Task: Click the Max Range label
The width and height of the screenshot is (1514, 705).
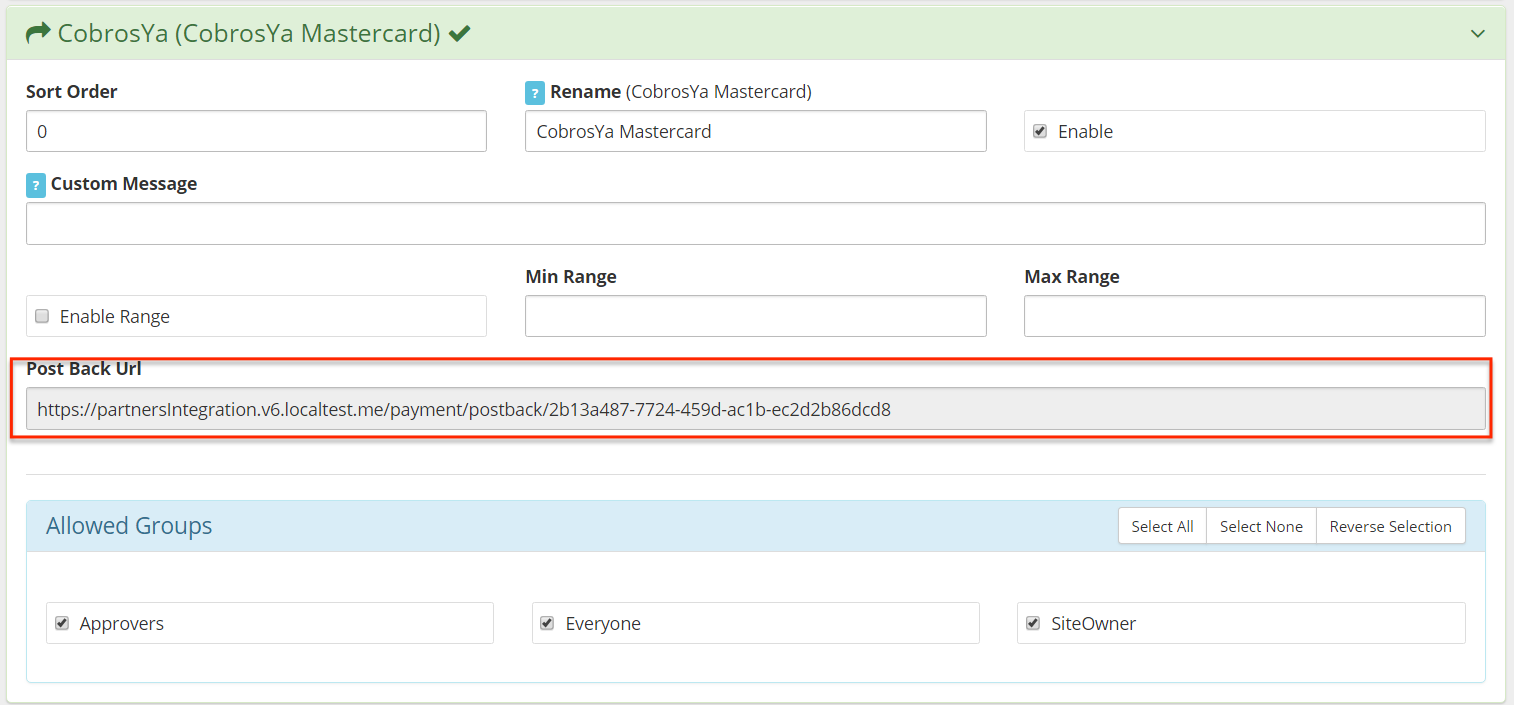Action: (x=1072, y=277)
